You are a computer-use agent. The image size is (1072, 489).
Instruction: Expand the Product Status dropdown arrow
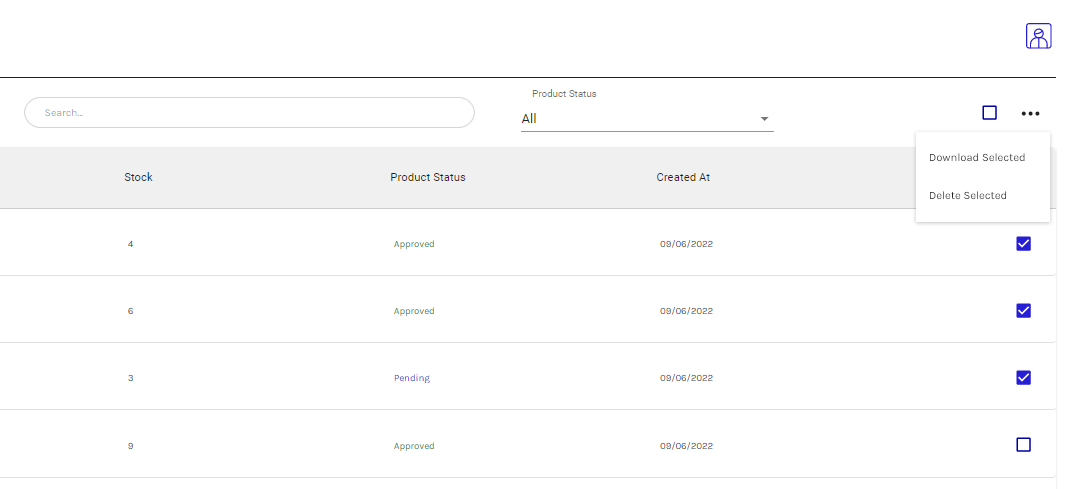[764, 119]
